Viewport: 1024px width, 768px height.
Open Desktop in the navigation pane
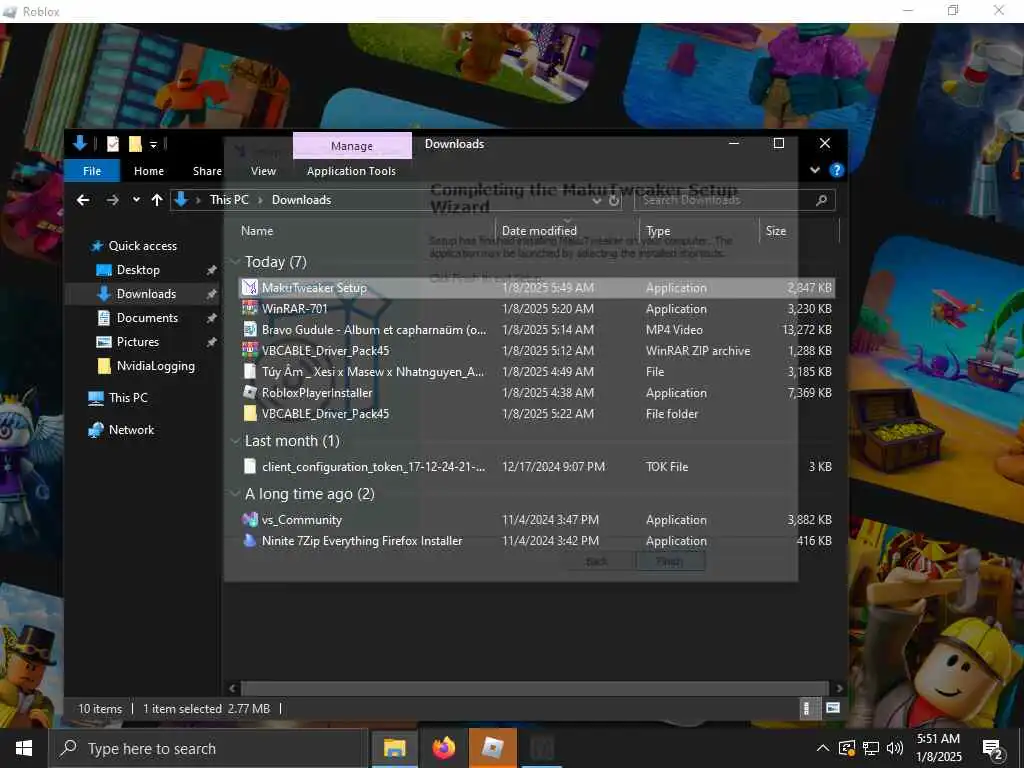tap(138, 270)
